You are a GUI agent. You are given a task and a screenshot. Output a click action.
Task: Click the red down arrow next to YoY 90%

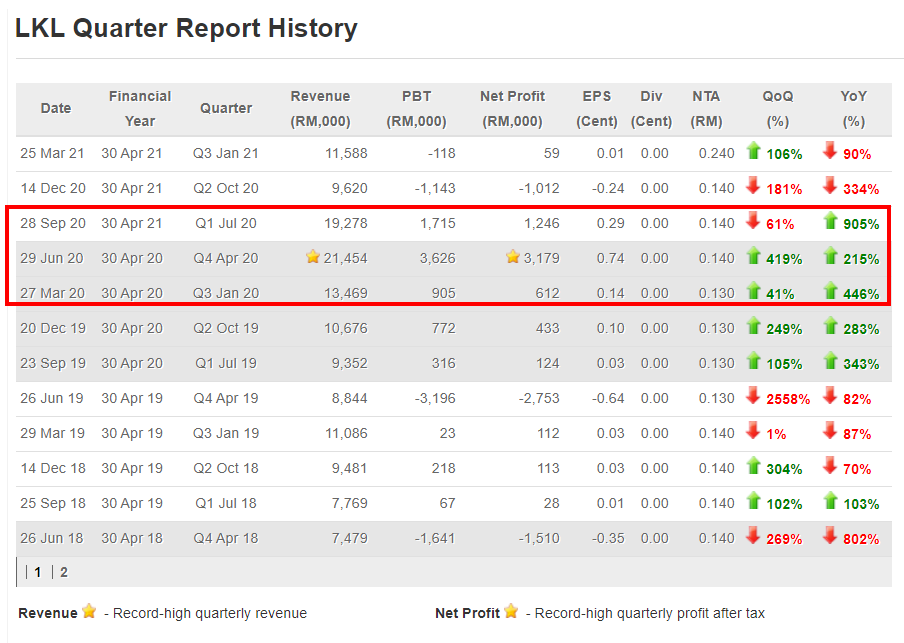pyautogui.click(x=829, y=152)
